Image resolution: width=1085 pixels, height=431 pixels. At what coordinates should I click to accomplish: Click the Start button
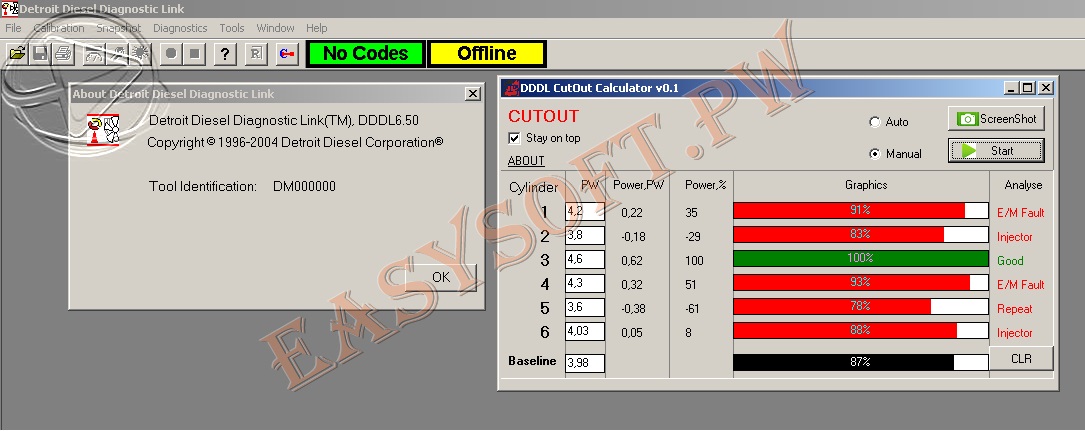pos(996,151)
